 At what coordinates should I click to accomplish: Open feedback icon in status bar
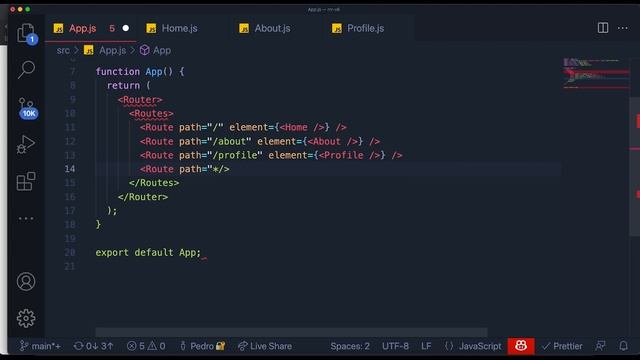coord(600,346)
